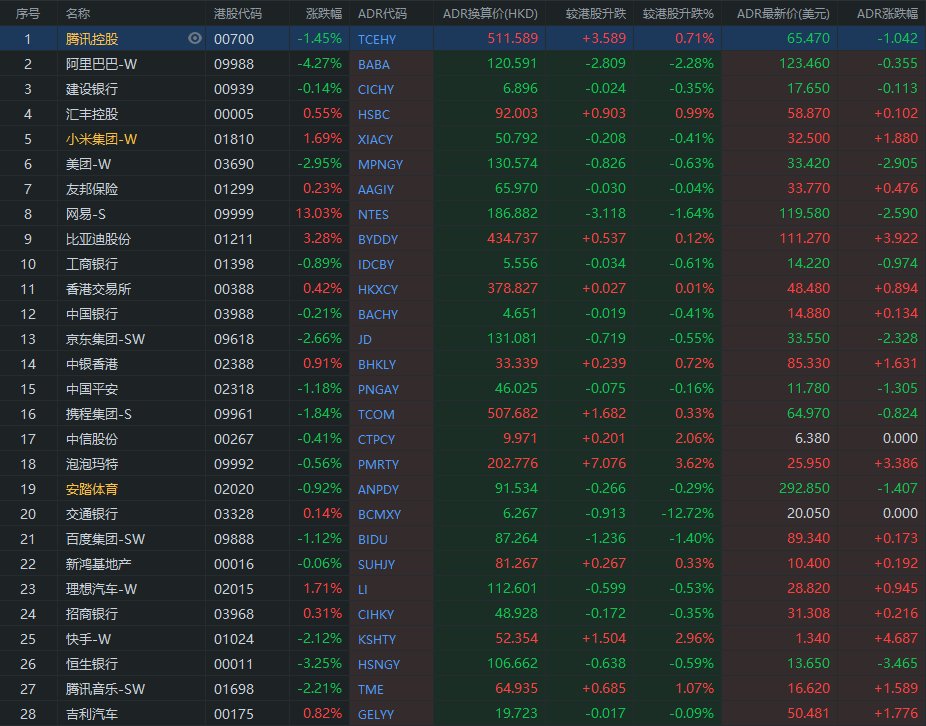Sort by 港股代码 column header
The image size is (926, 726).
click(237, 14)
